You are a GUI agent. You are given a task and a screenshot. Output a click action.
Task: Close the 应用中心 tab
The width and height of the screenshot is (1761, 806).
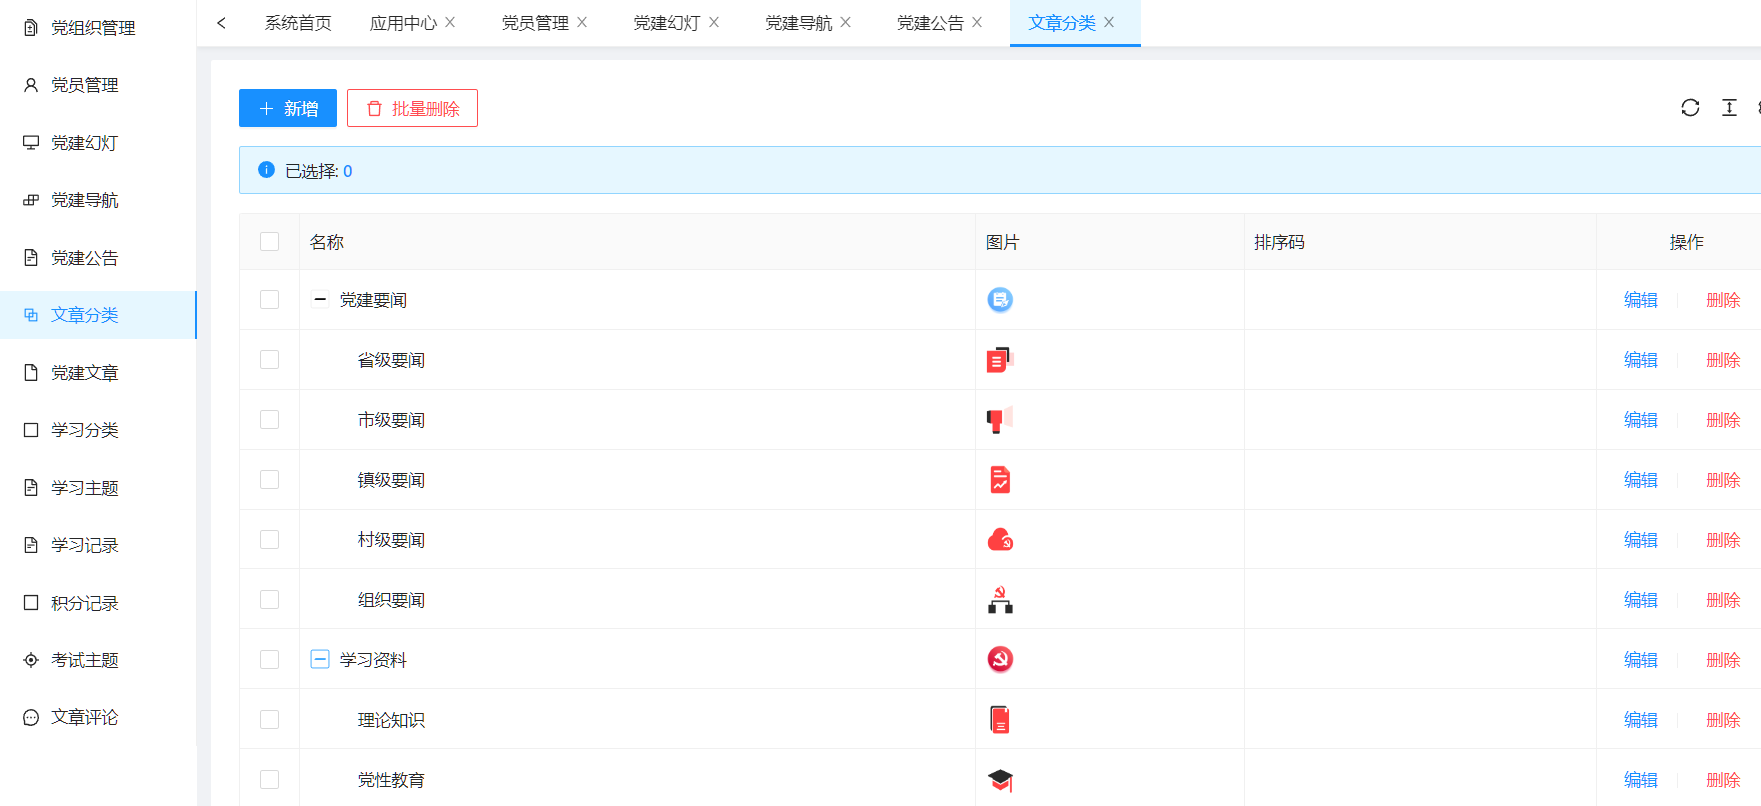450,22
